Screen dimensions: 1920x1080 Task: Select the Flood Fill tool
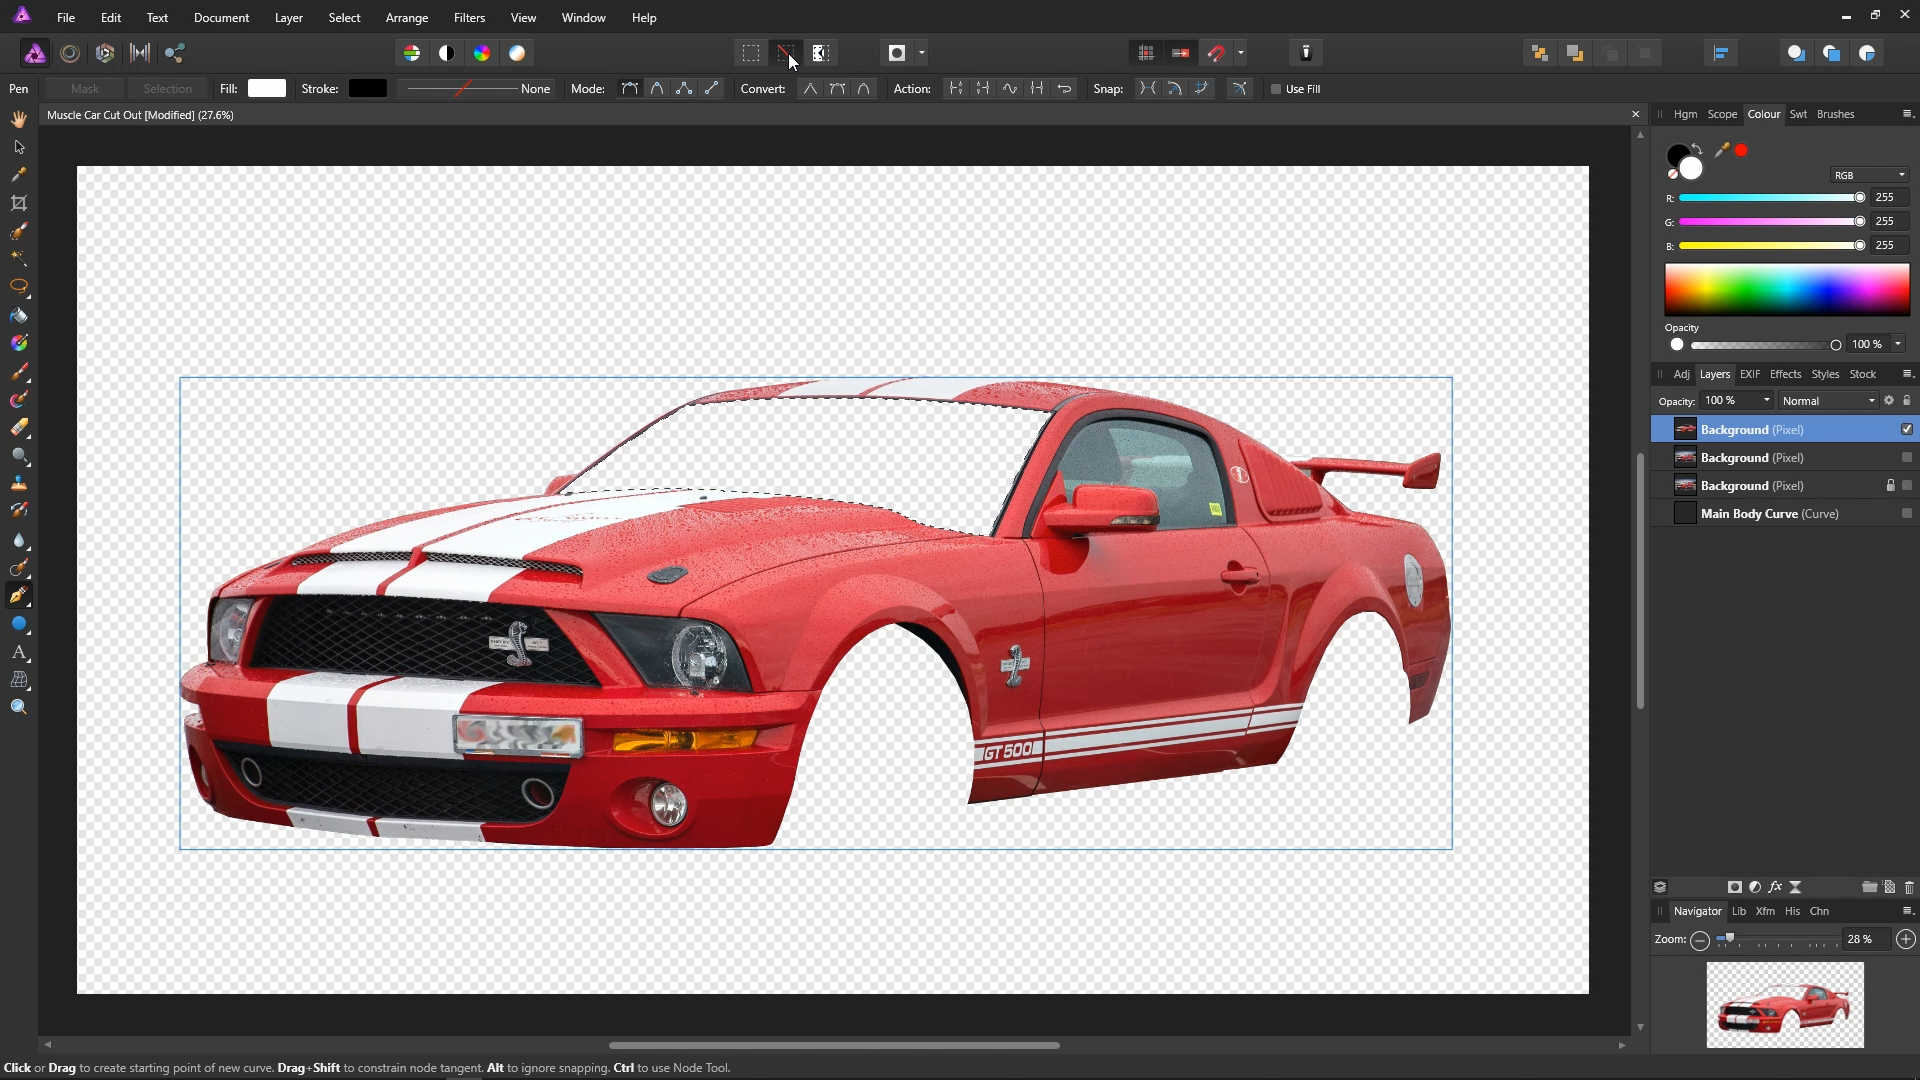click(19, 316)
